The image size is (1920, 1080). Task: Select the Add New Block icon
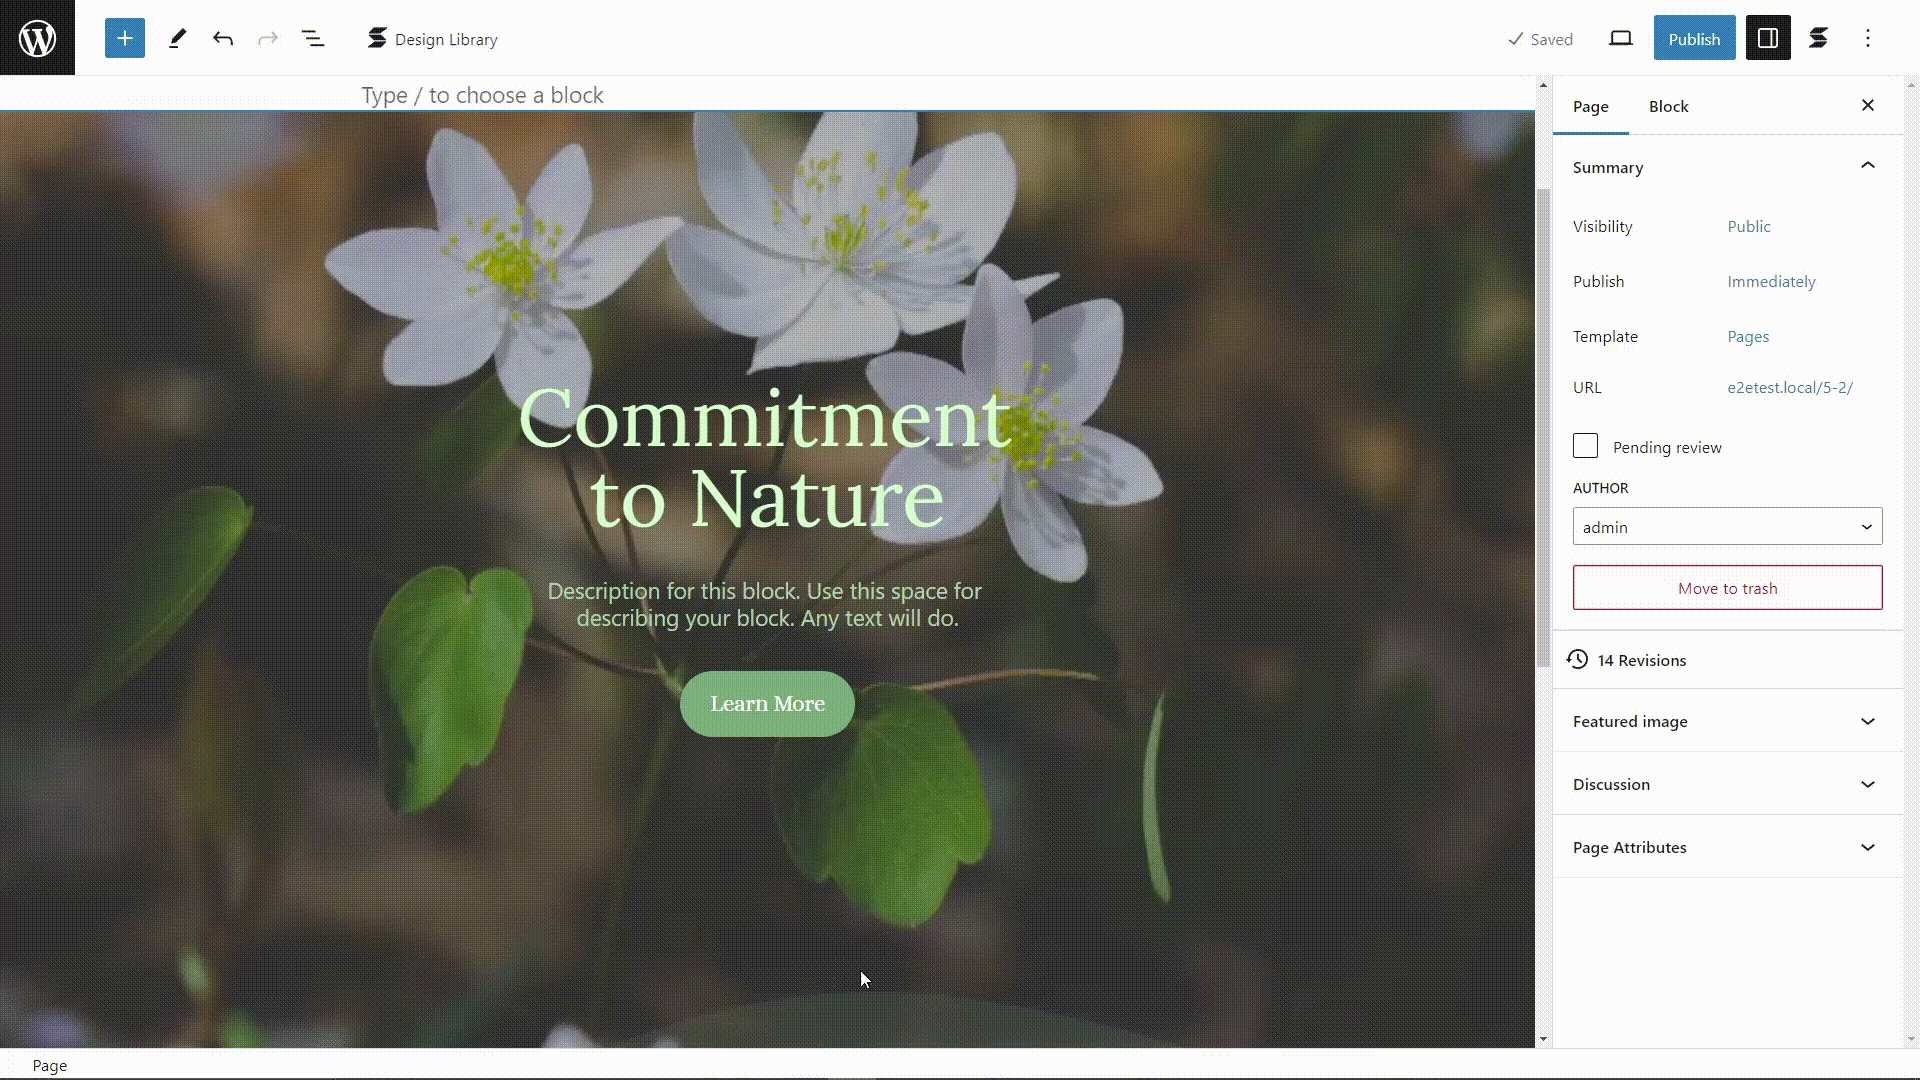125,38
